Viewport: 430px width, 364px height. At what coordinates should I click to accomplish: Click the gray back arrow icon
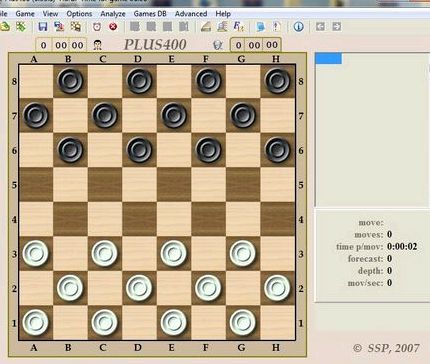[320, 26]
